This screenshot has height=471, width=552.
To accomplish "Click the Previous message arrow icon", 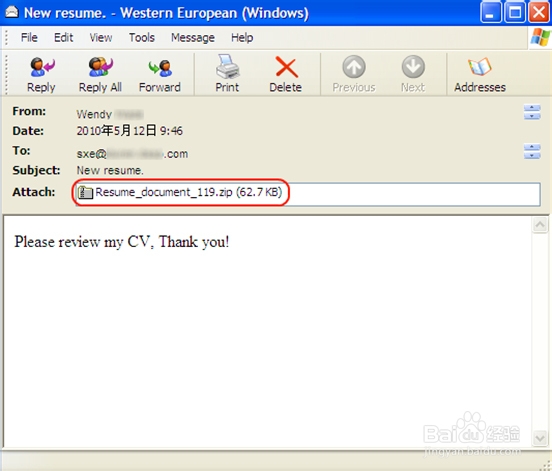I will tap(354, 66).
